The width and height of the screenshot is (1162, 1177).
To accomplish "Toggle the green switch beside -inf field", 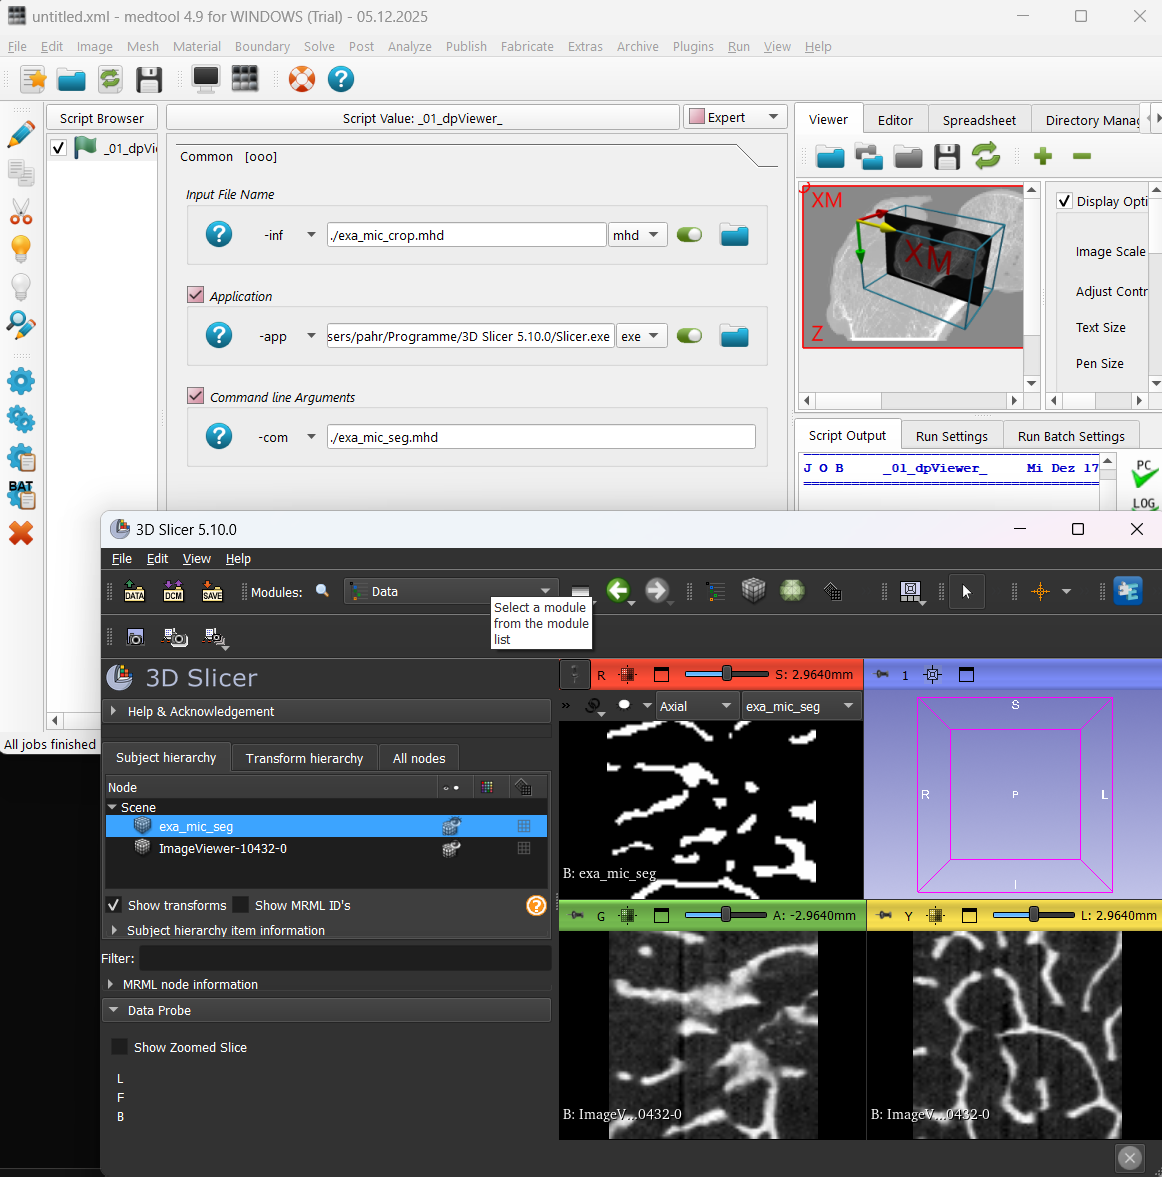I will pyautogui.click(x=689, y=235).
